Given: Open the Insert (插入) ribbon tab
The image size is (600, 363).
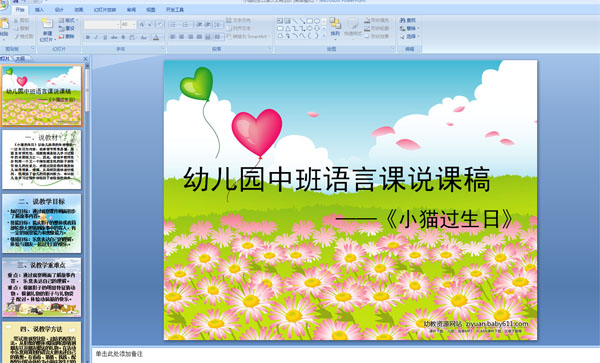Looking at the screenshot, I should (39, 10).
